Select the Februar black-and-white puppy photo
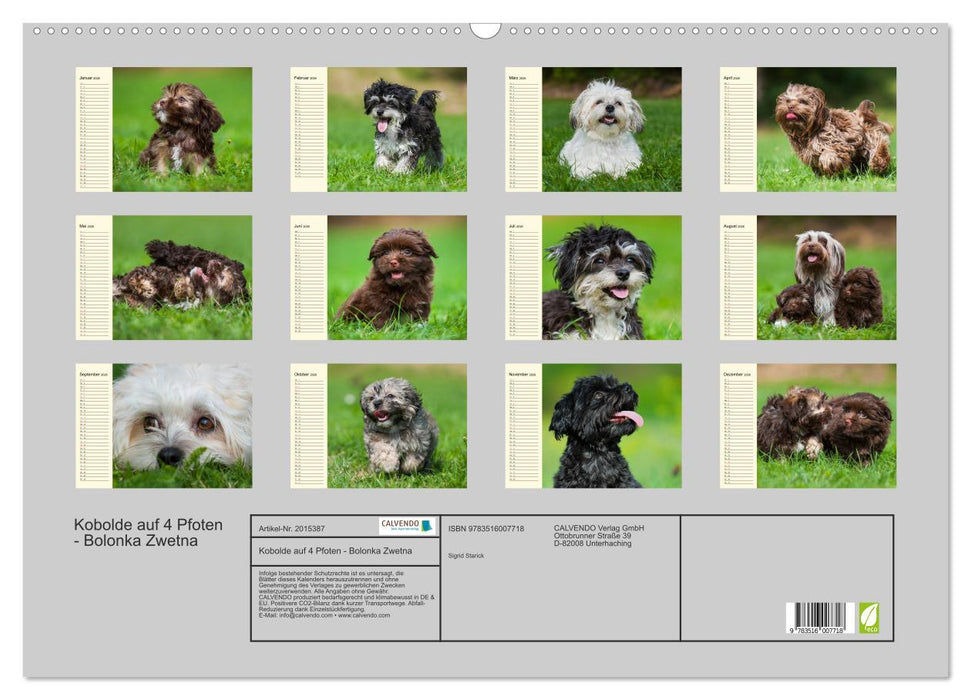The height and width of the screenshot is (700, 971). coord(397,129)
